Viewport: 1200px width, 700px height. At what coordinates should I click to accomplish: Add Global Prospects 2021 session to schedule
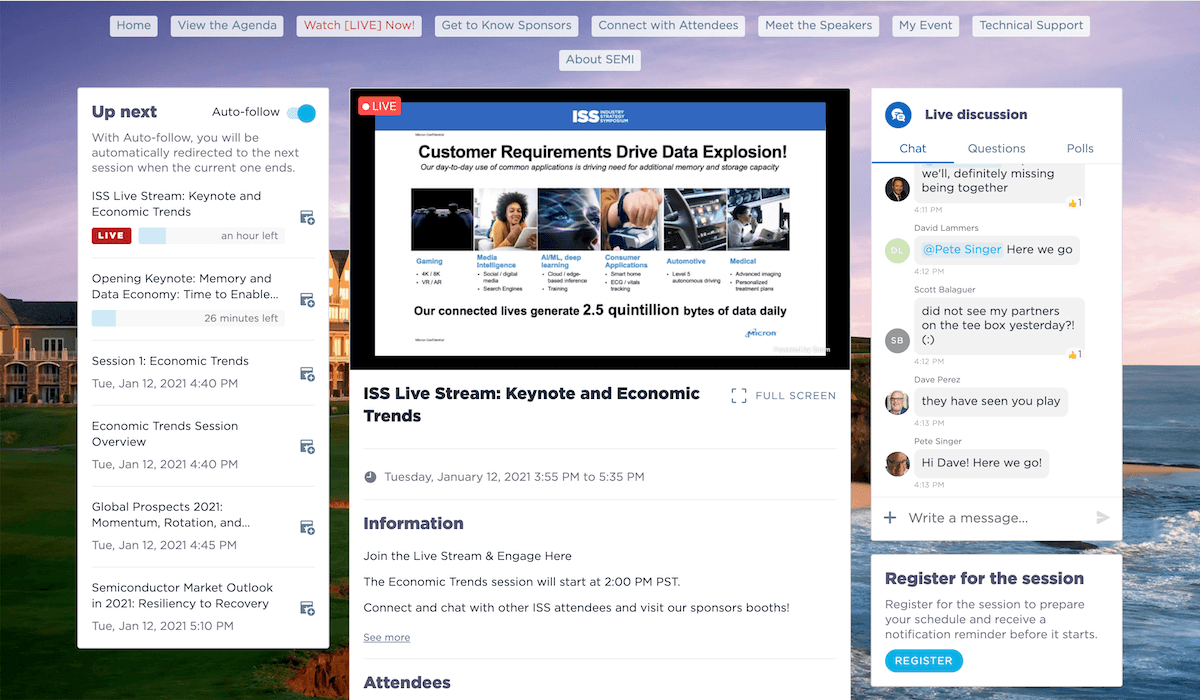(307, 528)
